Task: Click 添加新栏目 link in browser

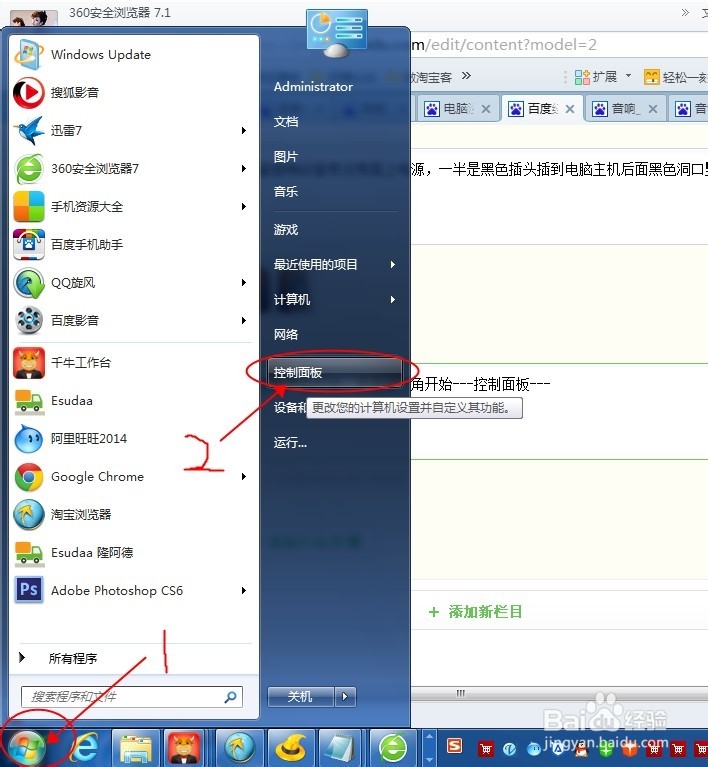Action: click(475, 612)
